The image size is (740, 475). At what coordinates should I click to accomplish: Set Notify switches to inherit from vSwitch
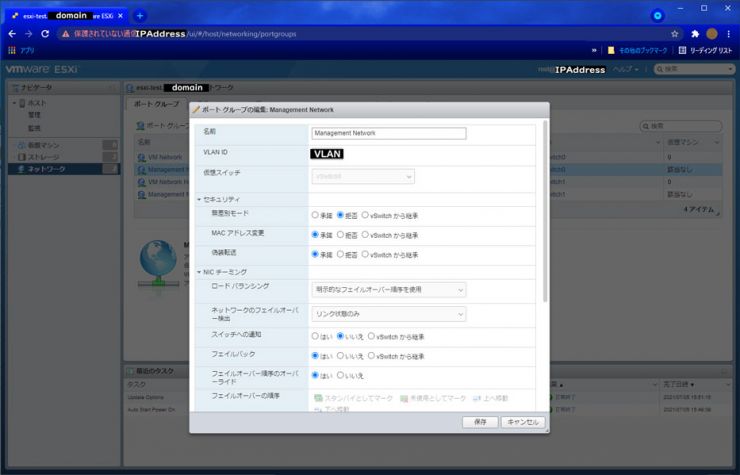pyautogui.click(x=371, y=336)
